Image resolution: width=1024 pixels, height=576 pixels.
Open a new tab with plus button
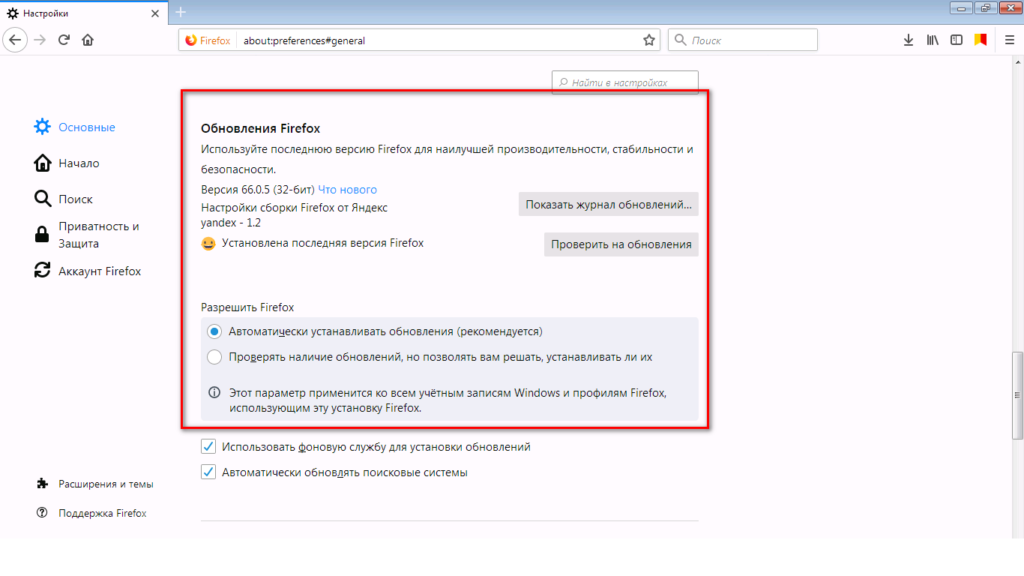coord(181,12)
